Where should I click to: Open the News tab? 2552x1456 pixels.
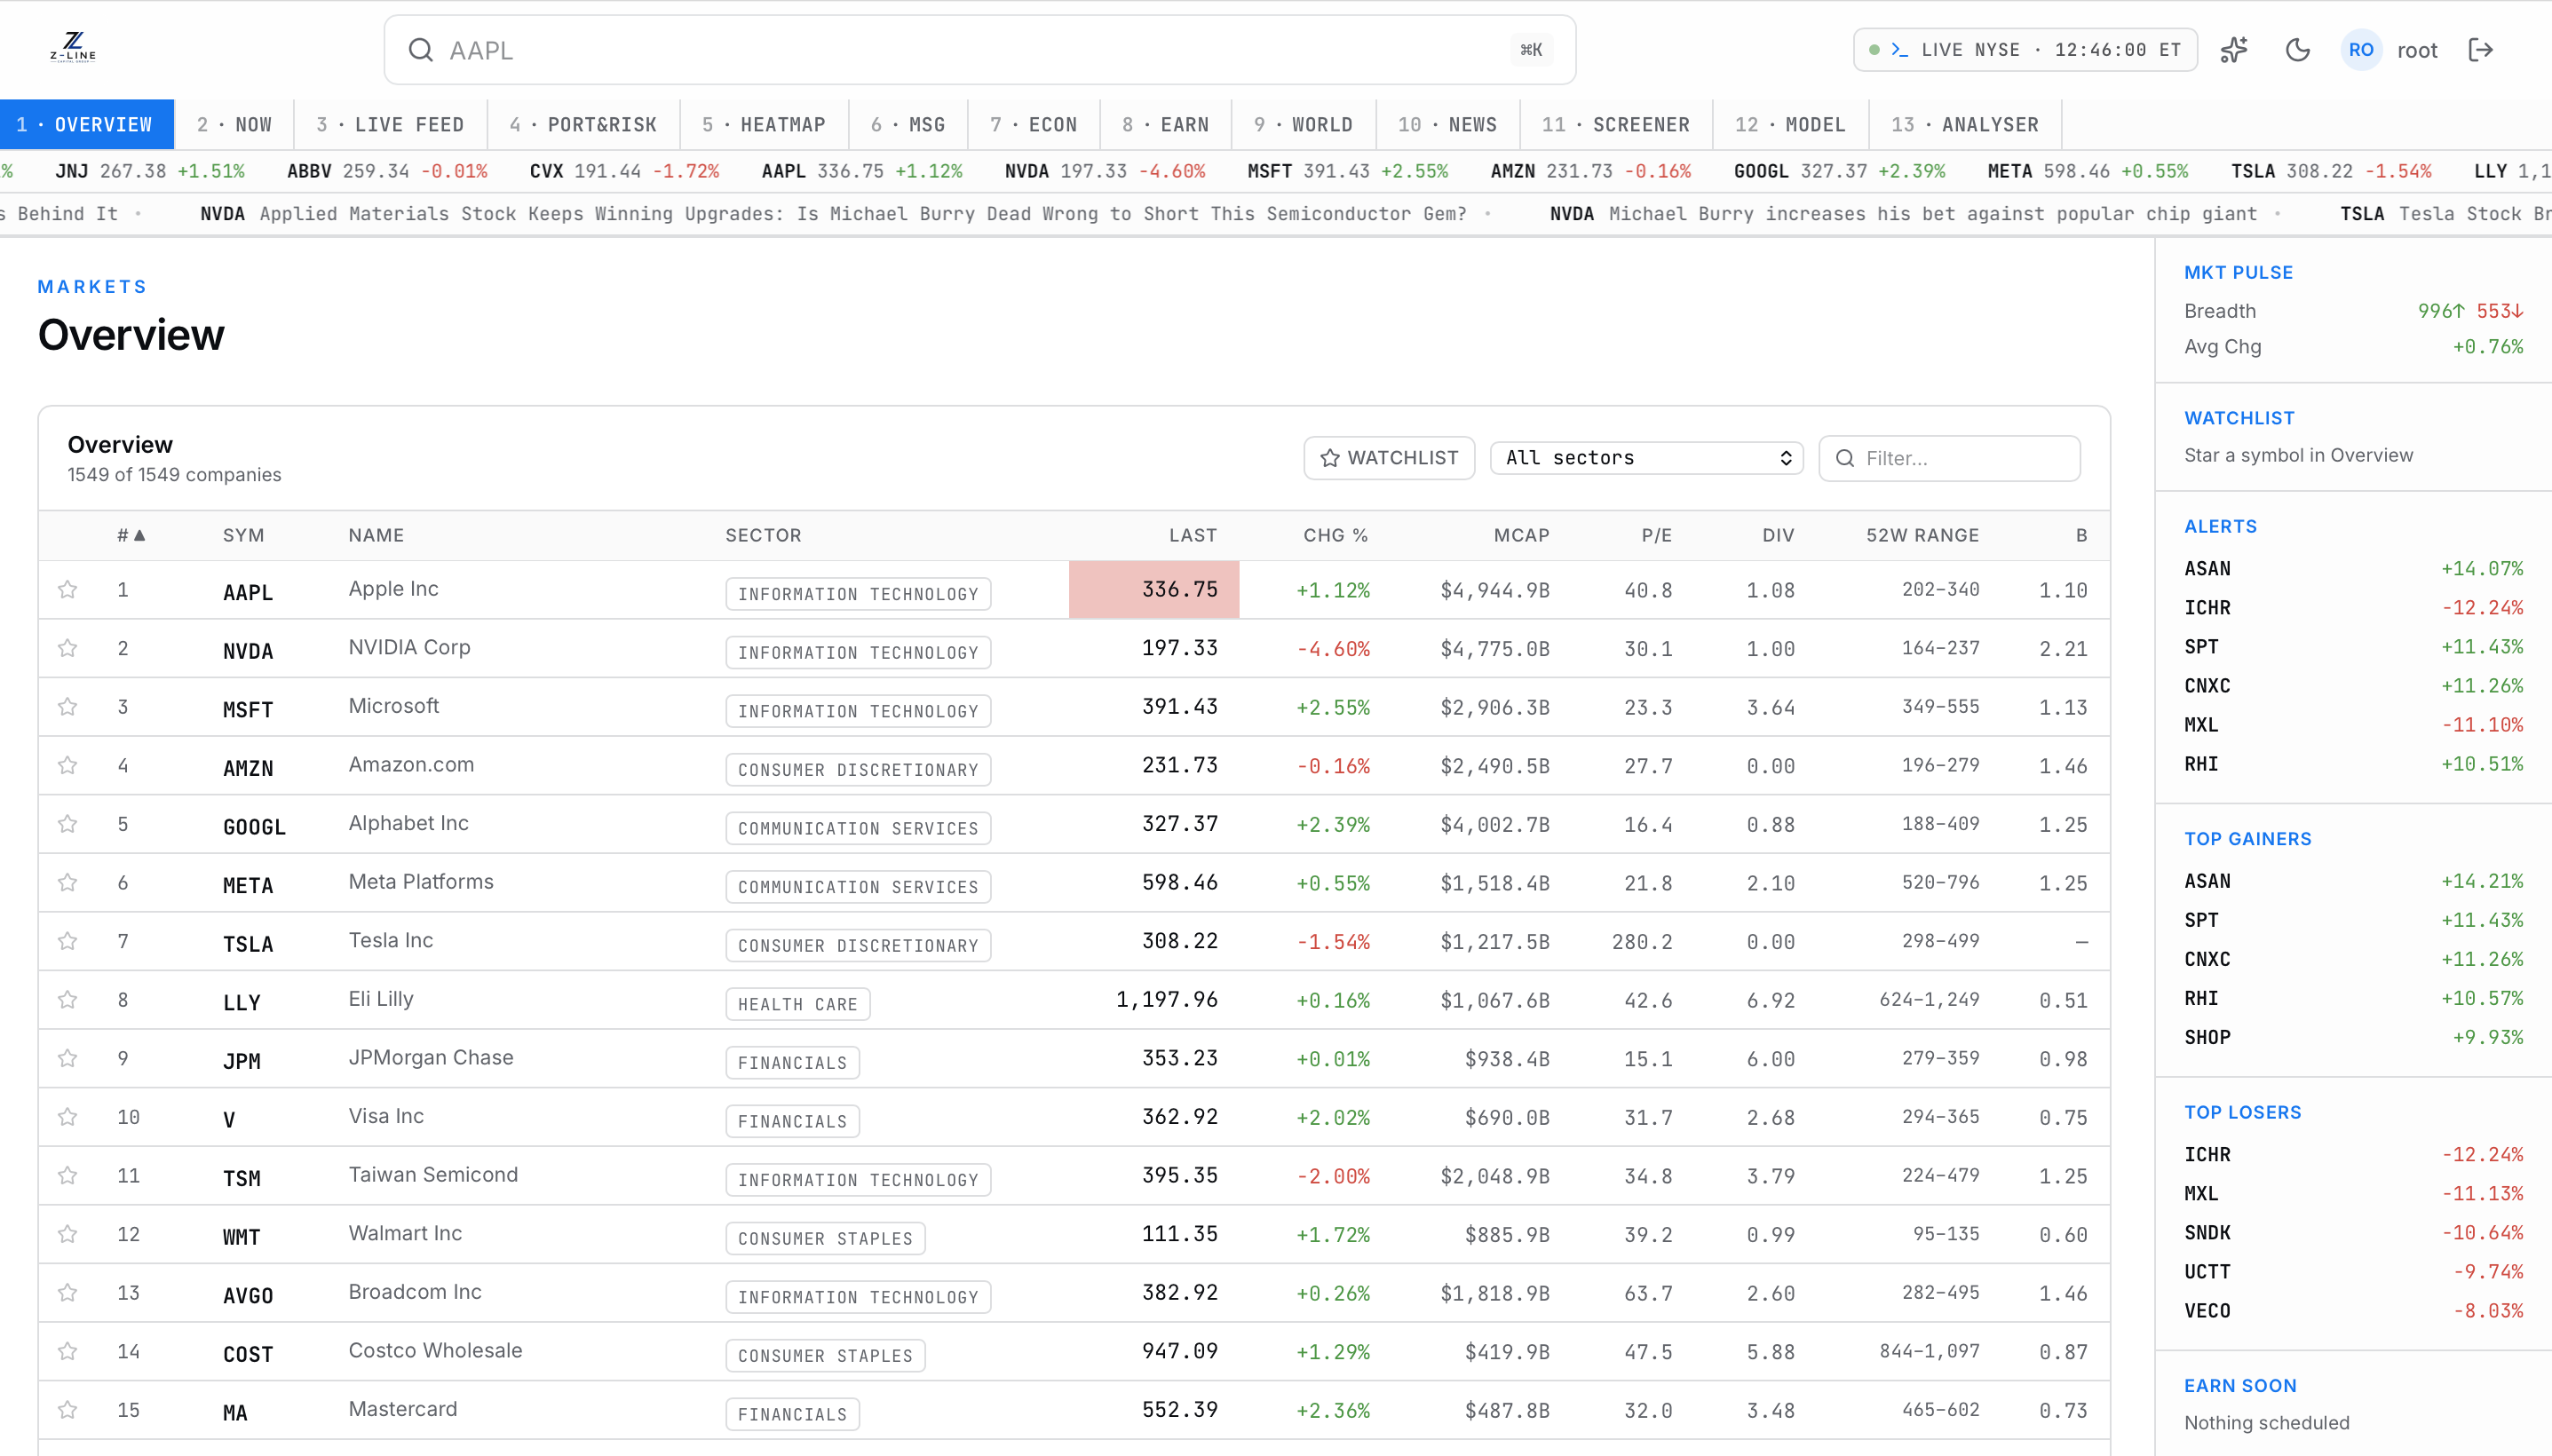point(1448,125)
